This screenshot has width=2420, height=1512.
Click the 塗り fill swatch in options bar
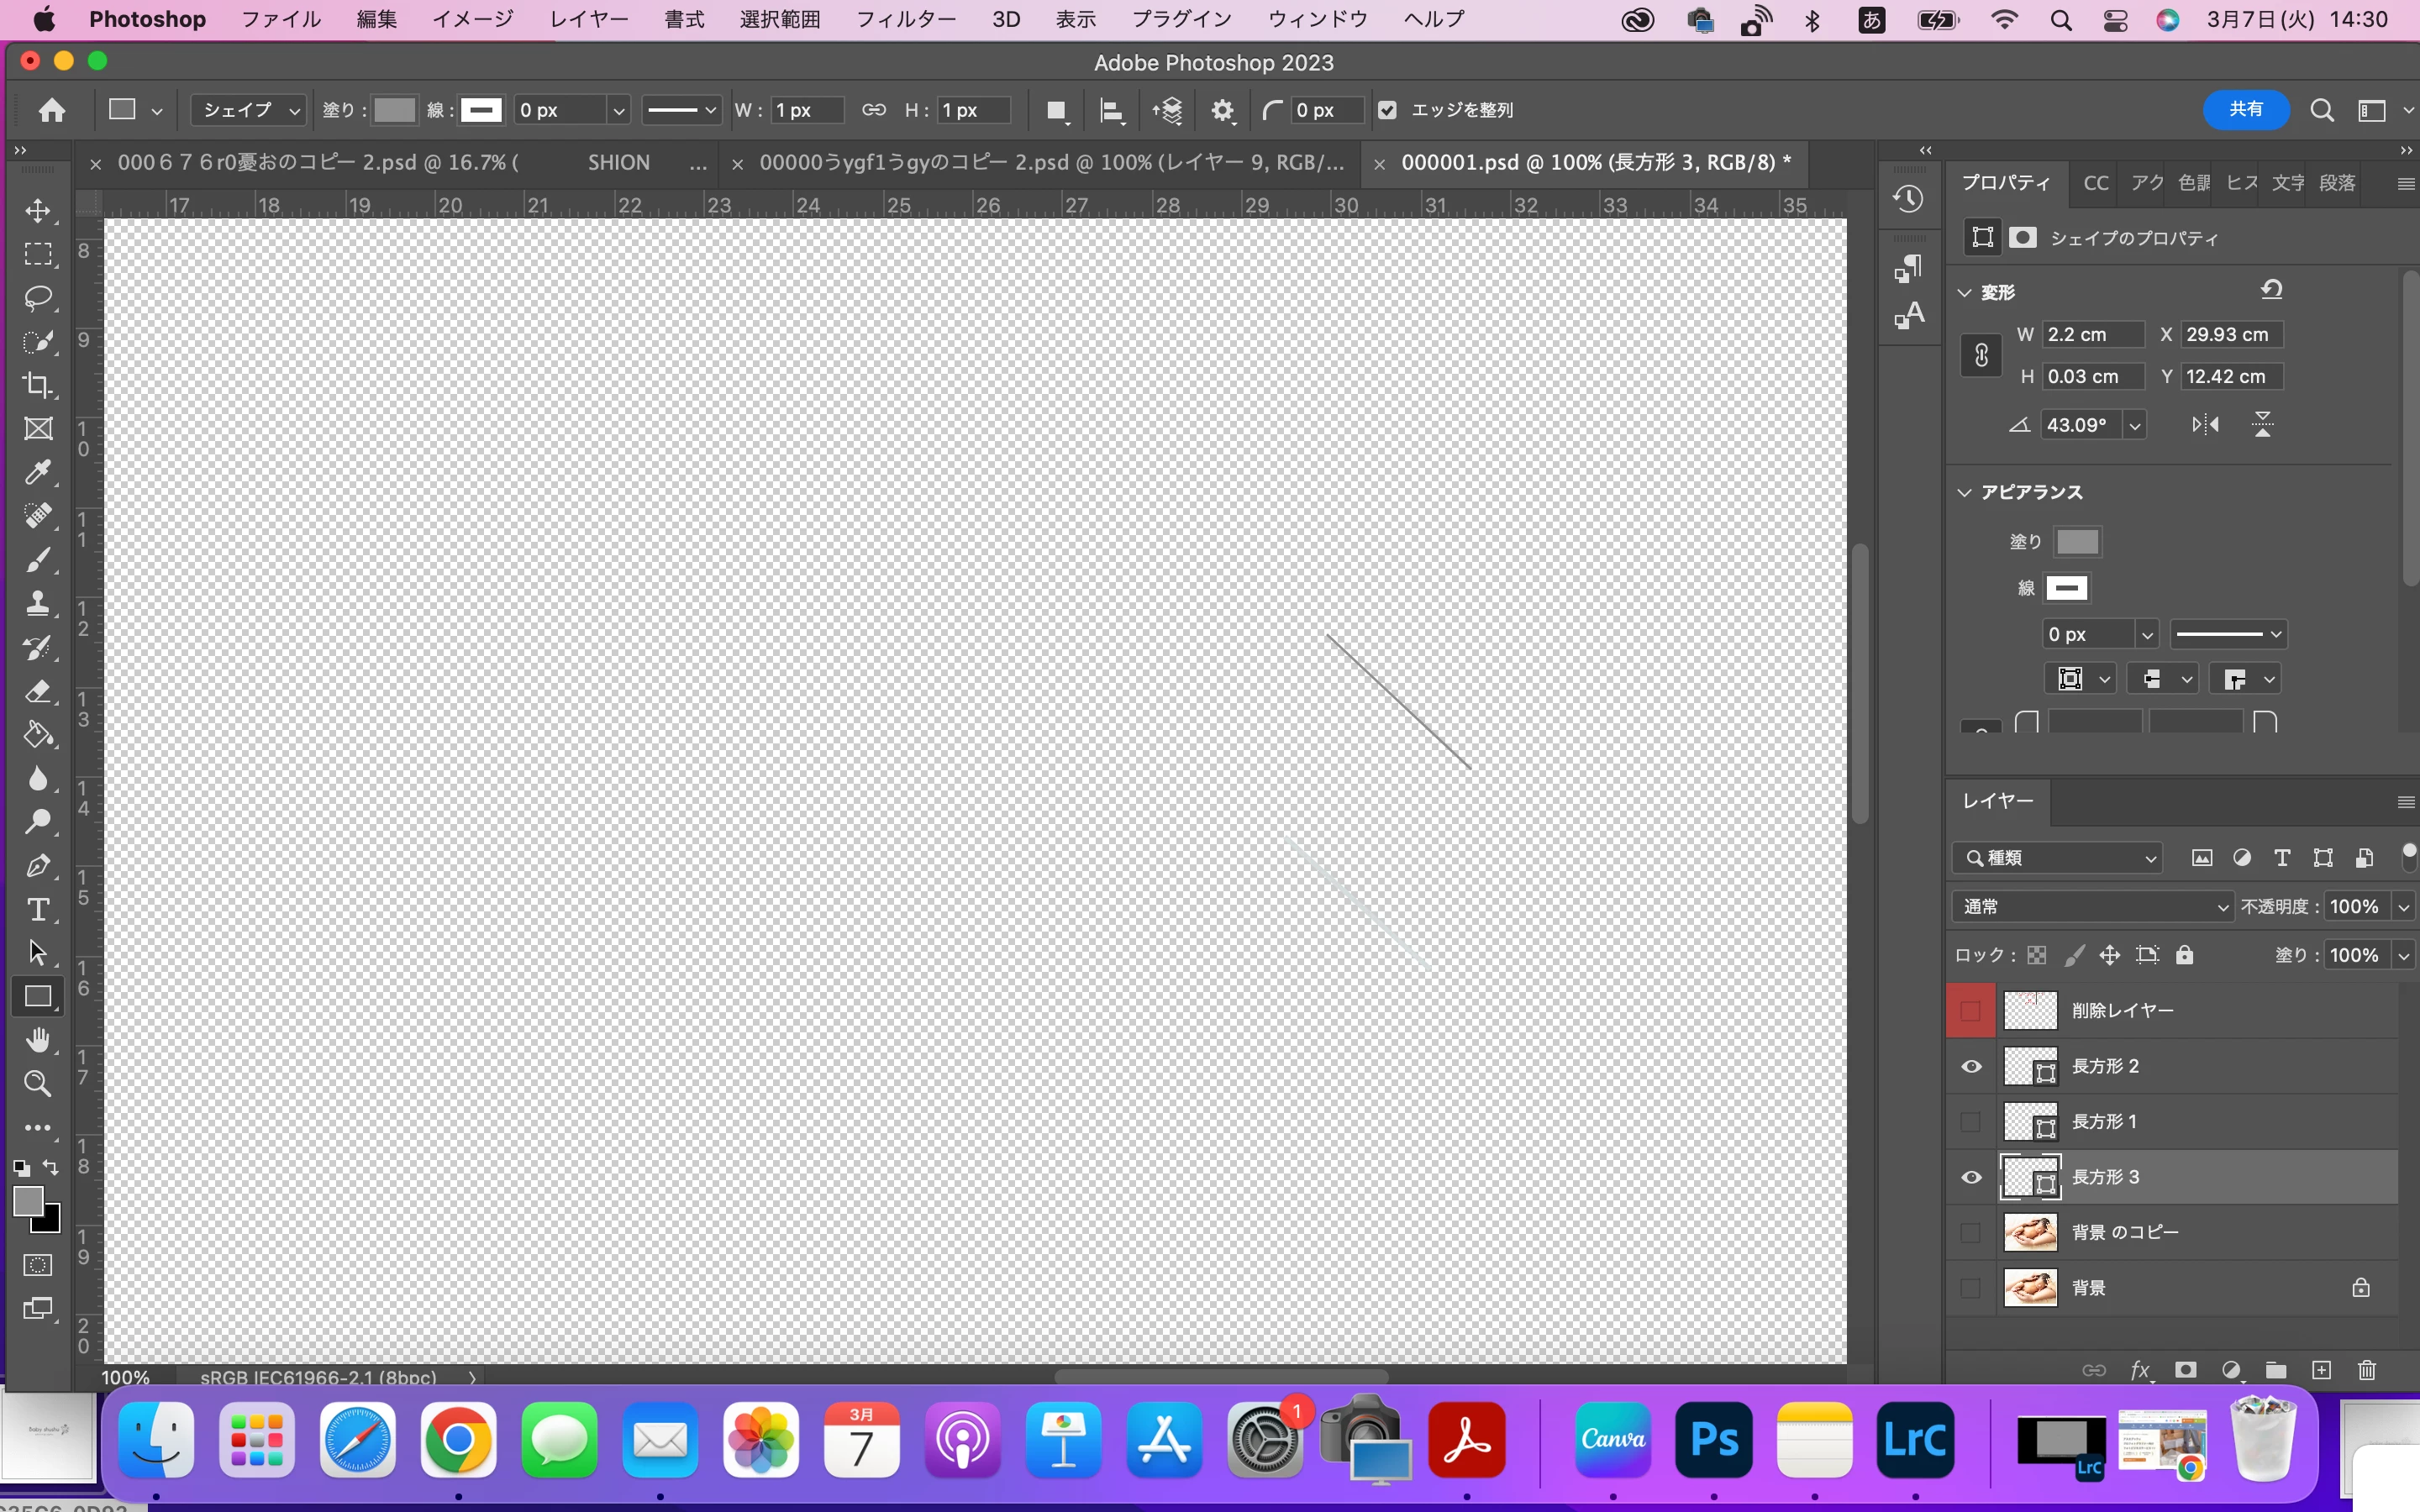394,110
